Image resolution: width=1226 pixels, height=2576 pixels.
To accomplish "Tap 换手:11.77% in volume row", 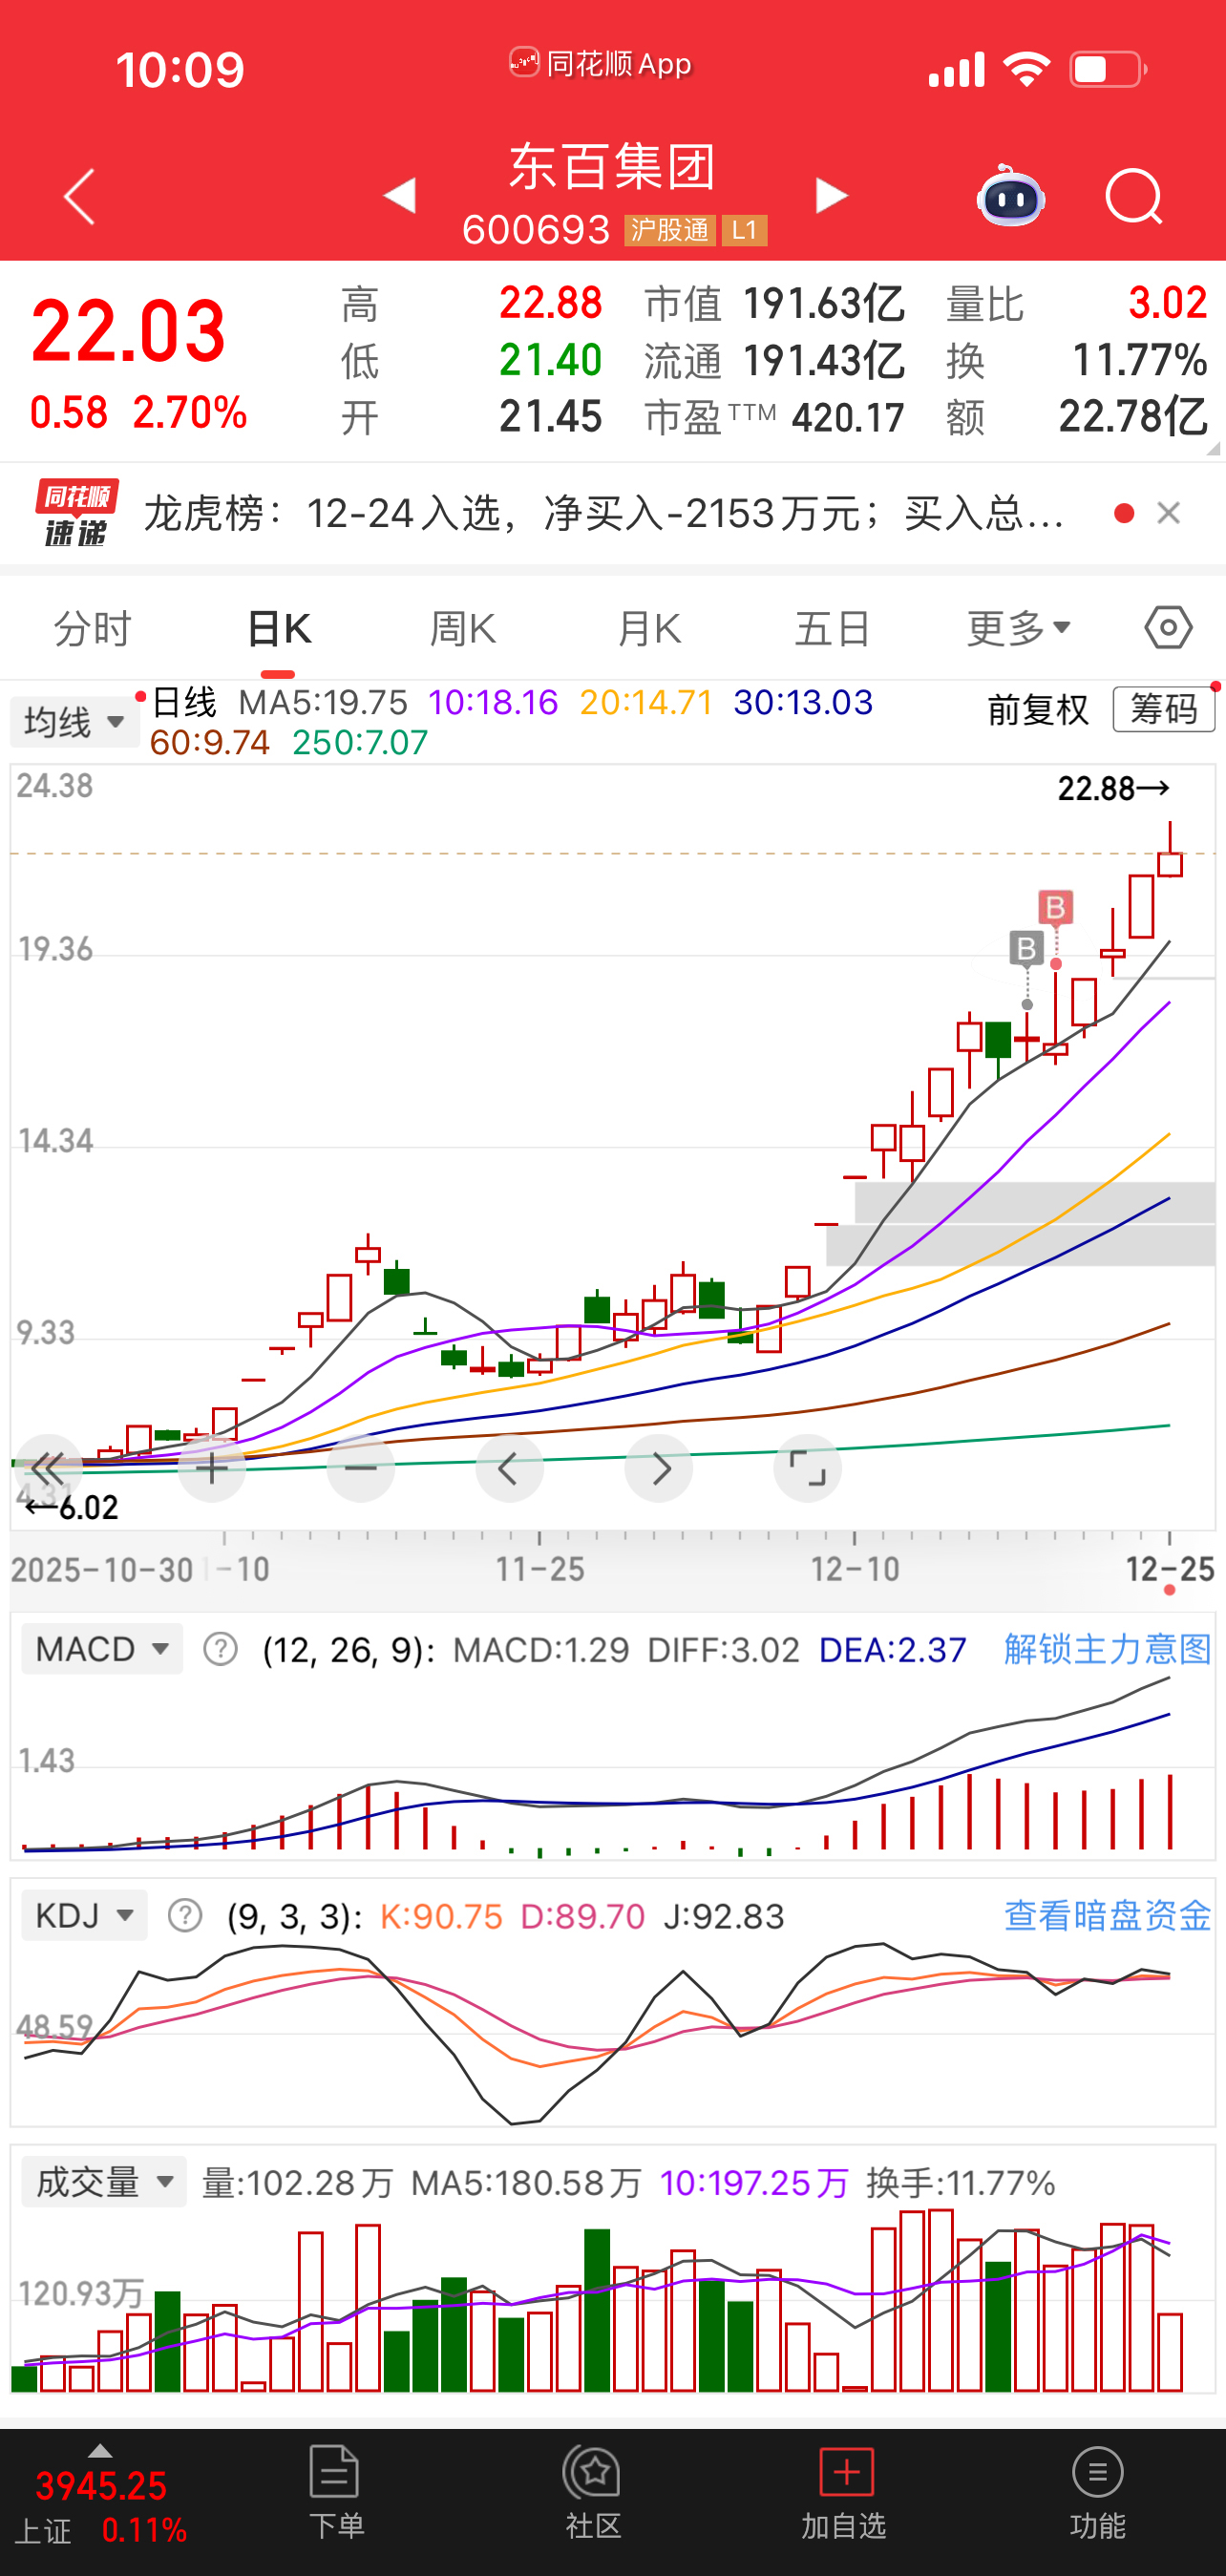I will pyautogui.click(x=961, y=2184).
